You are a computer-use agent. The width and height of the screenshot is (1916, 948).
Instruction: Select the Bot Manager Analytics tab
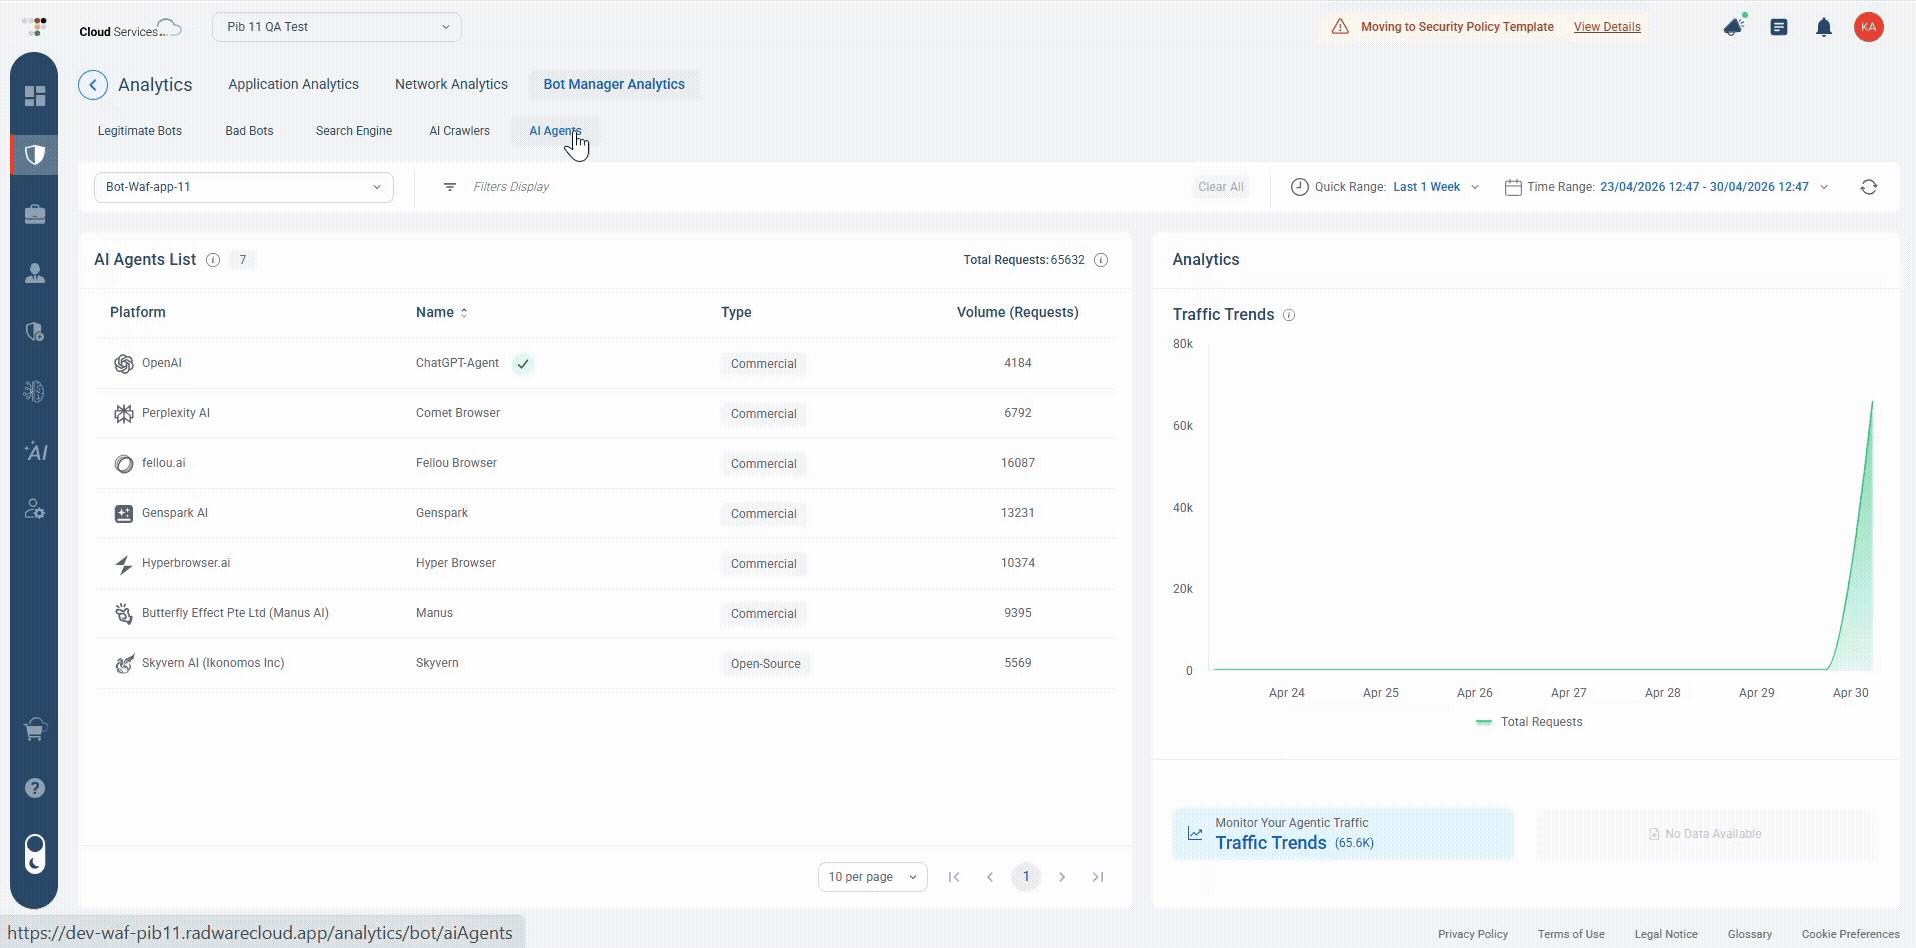click(x=614, y=85)
